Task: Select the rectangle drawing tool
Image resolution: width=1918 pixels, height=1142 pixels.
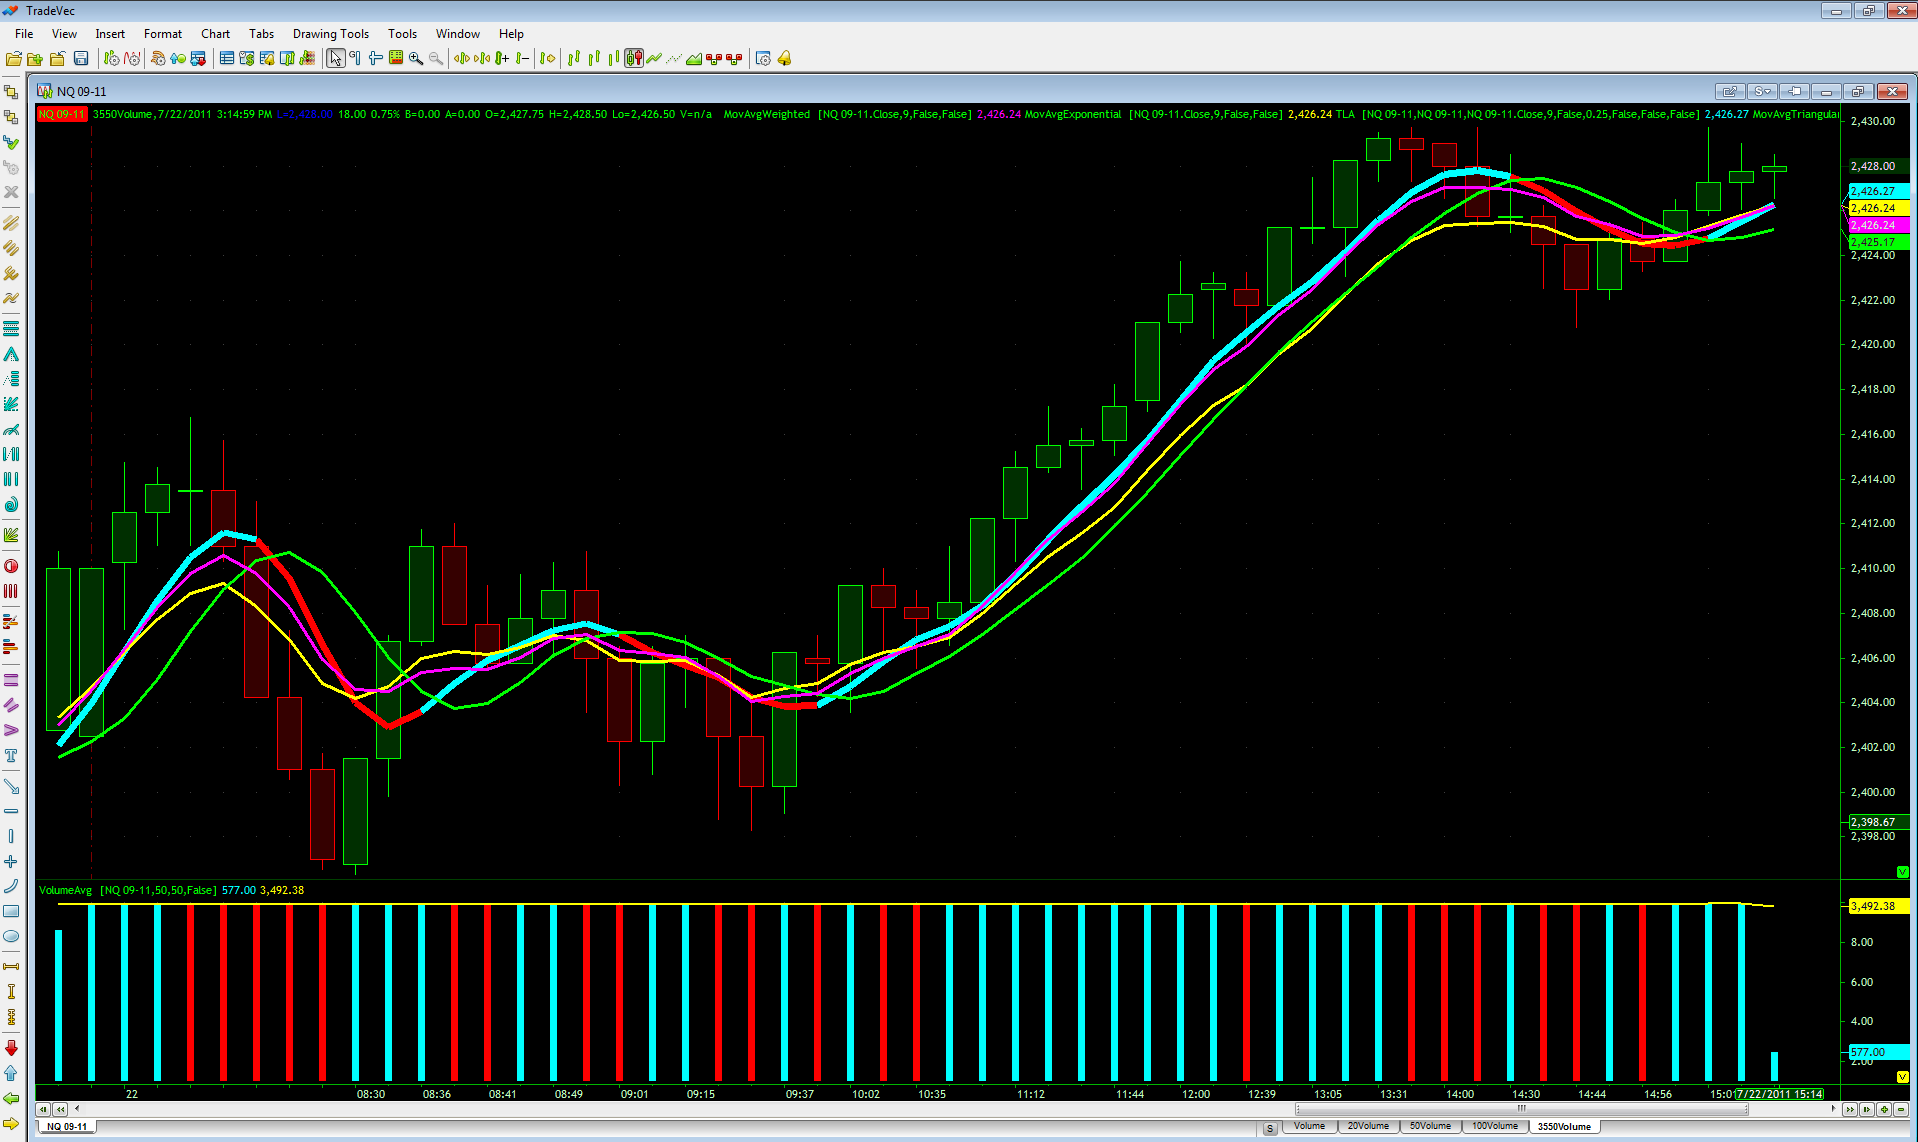Action: tap(11, 911)
